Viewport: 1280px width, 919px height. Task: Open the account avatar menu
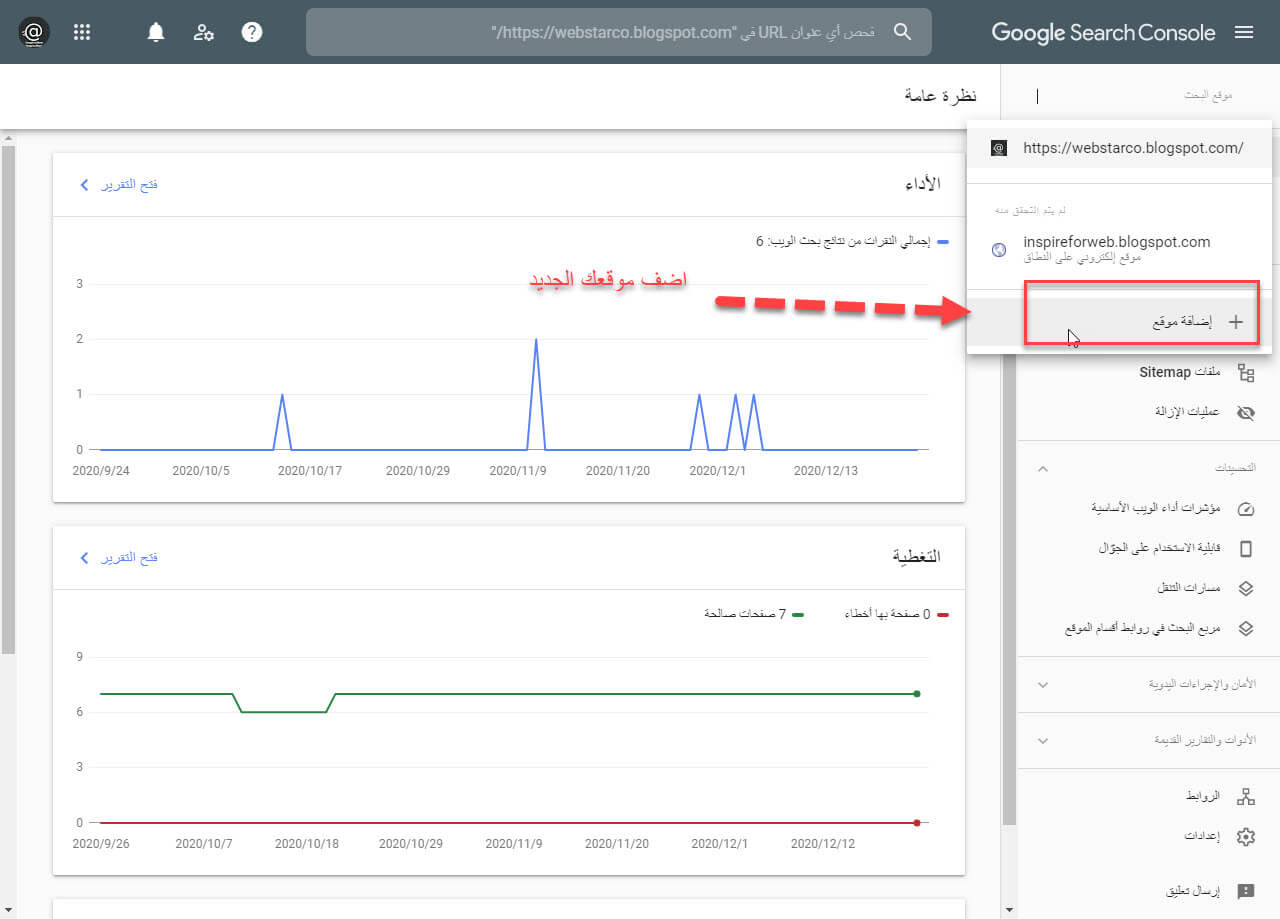click(x=33, y=32)
